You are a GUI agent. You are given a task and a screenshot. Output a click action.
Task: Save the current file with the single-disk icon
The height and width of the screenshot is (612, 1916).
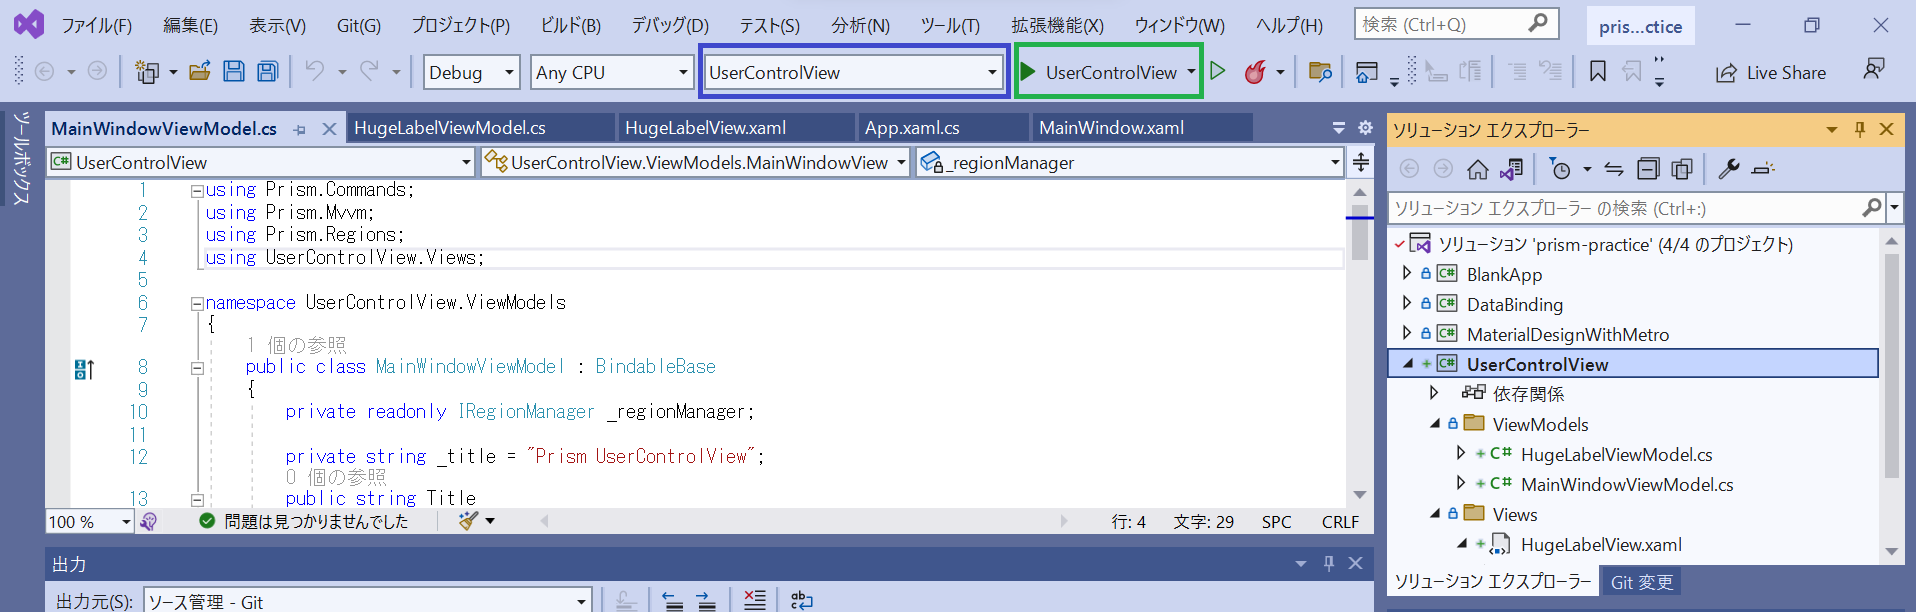pos(234,71)
